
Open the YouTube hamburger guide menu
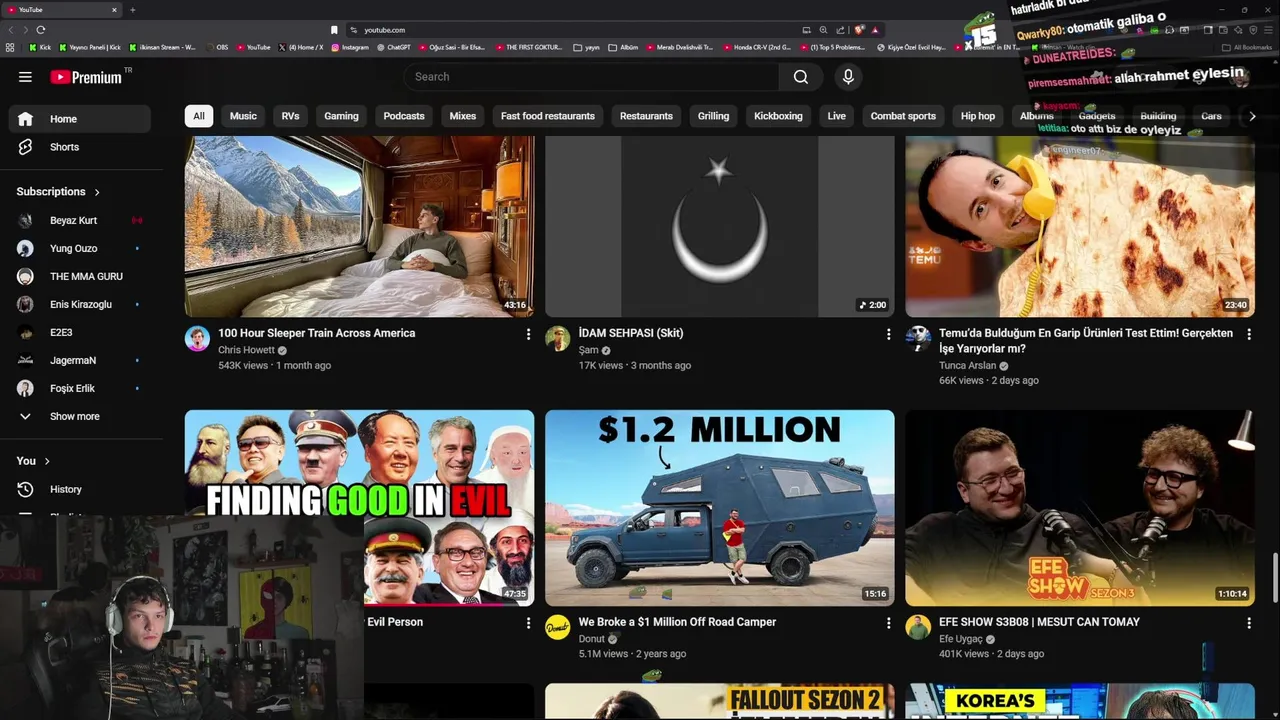coord(25,77)
